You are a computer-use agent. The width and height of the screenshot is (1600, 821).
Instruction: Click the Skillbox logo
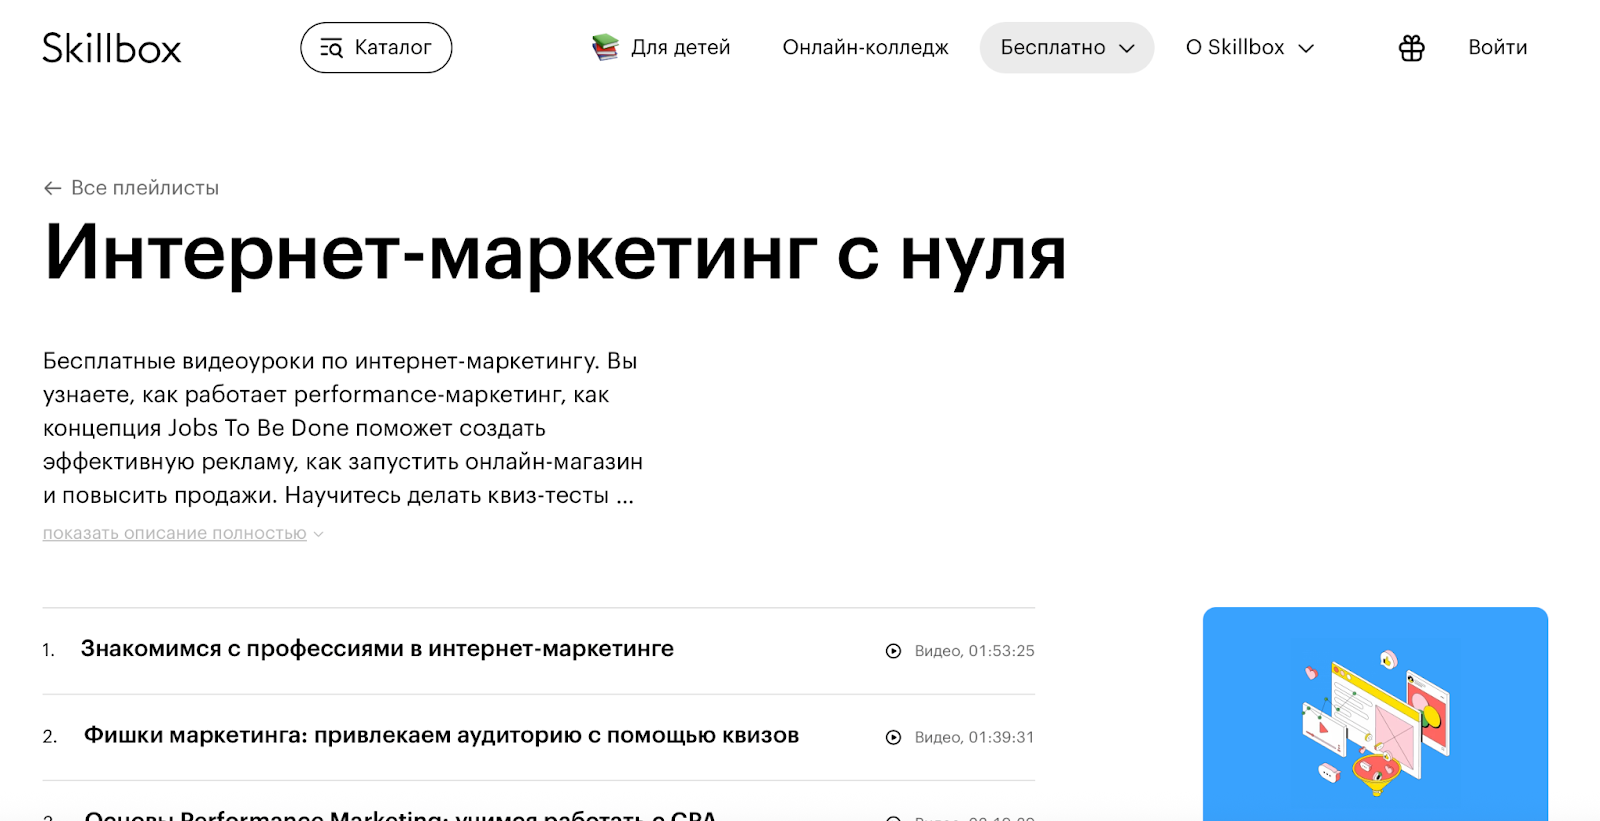tap(112, 48)
